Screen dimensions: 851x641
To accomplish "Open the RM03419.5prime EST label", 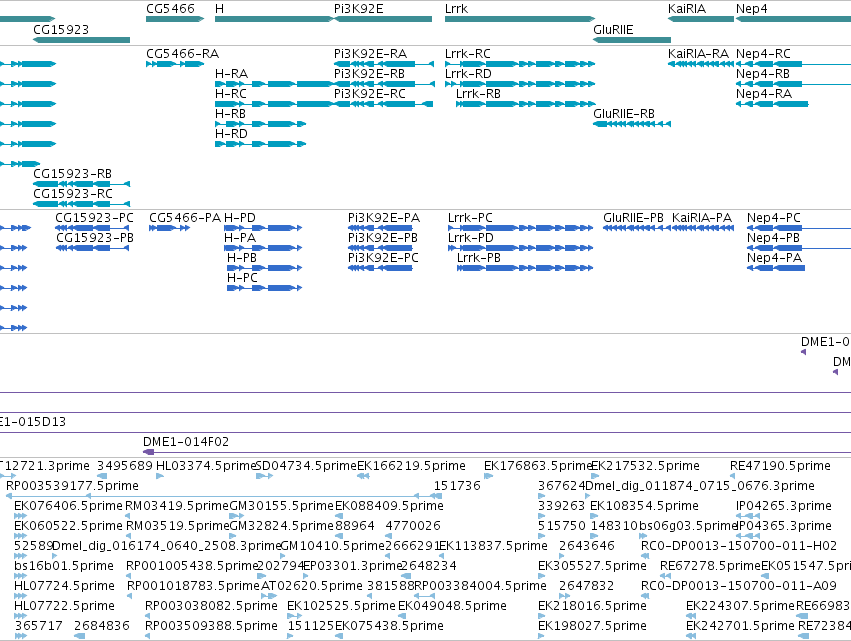I will (x=177, y=506).
